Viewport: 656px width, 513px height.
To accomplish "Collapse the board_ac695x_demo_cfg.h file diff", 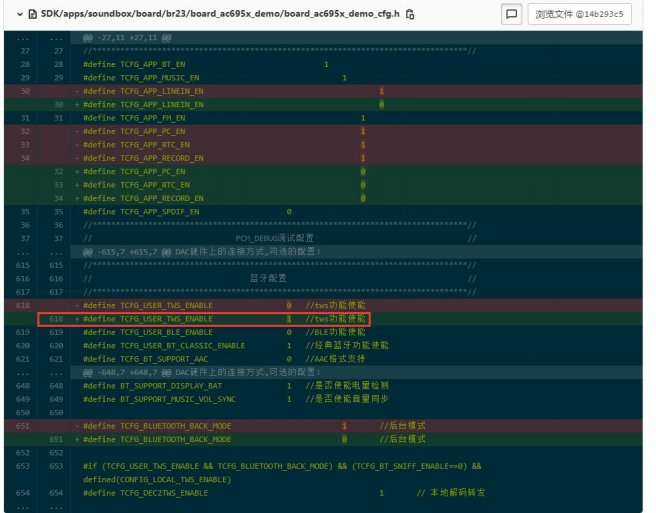I will [x=19, y=14].
